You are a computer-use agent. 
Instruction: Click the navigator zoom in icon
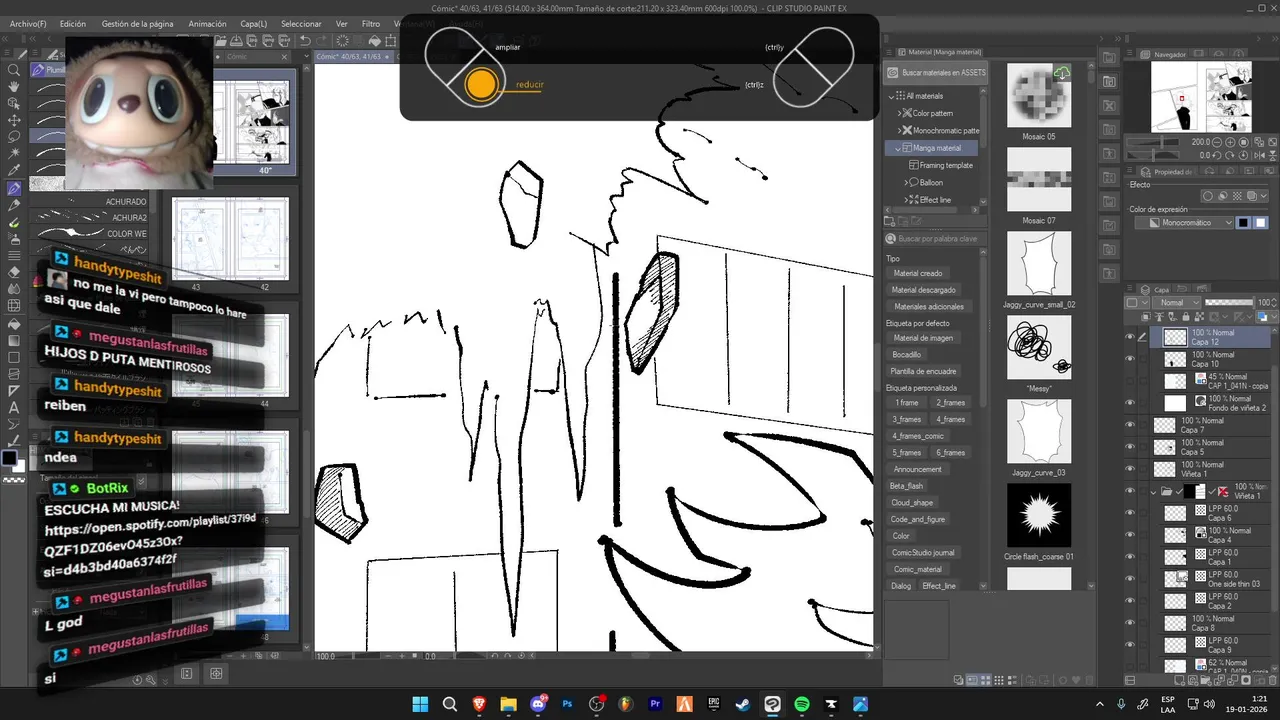pos(1230,142)
